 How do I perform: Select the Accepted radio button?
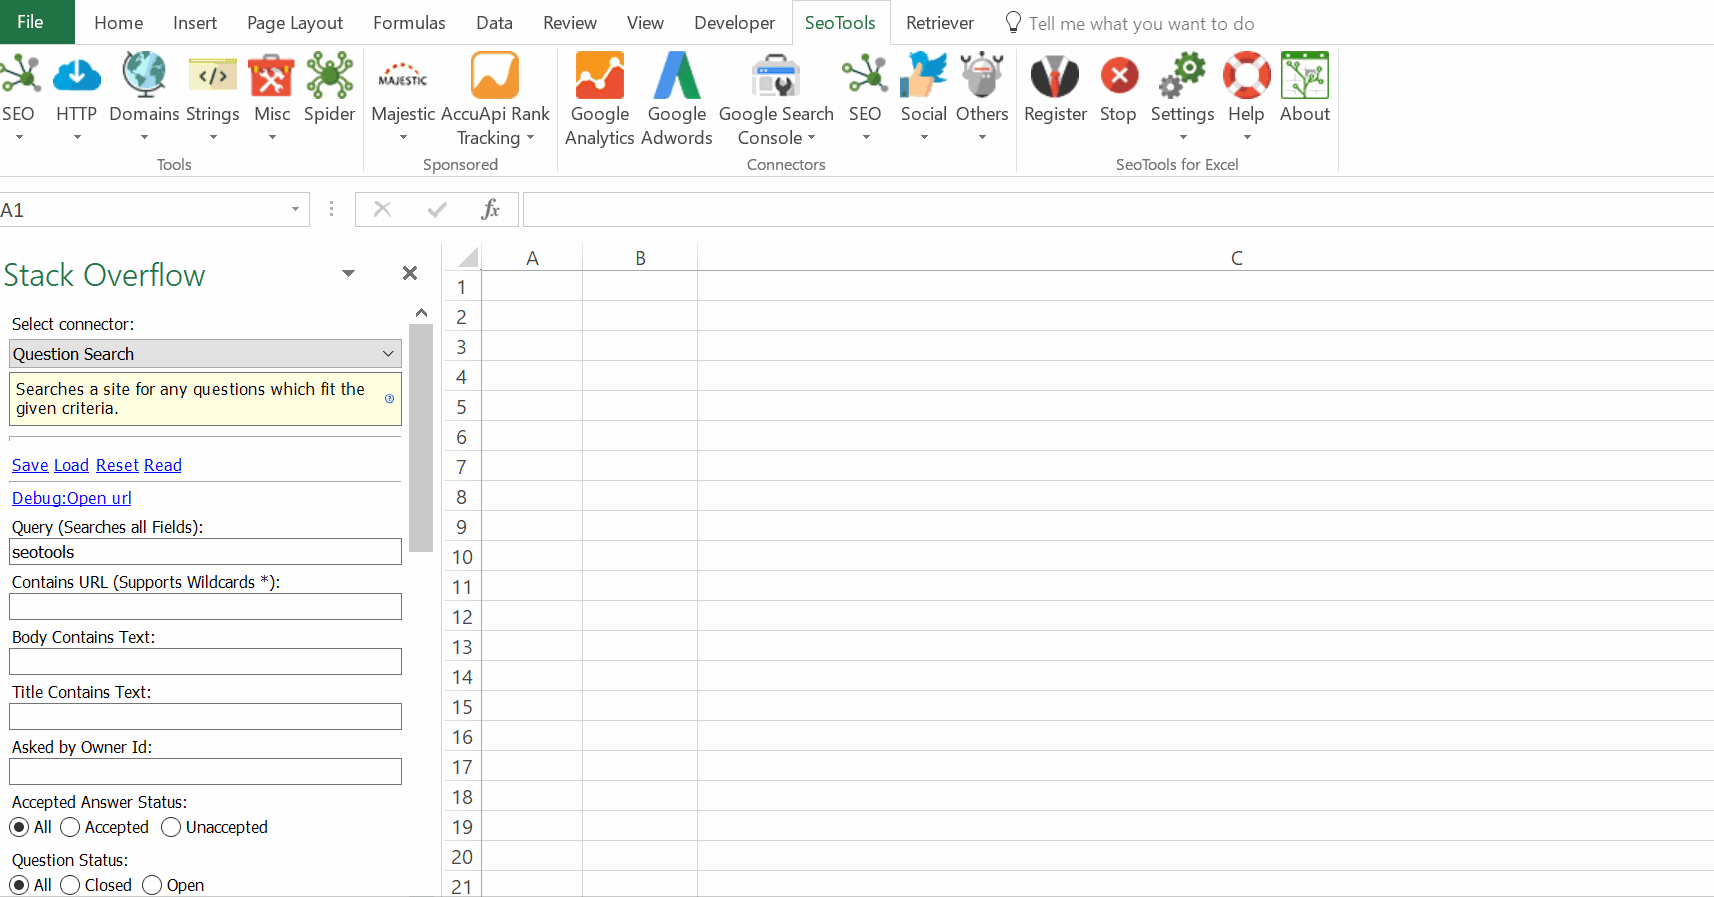(70, 827)
